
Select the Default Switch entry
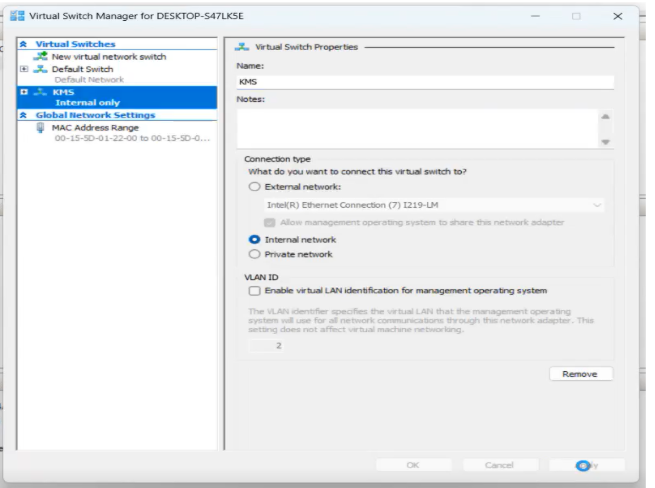click(82, 69)
